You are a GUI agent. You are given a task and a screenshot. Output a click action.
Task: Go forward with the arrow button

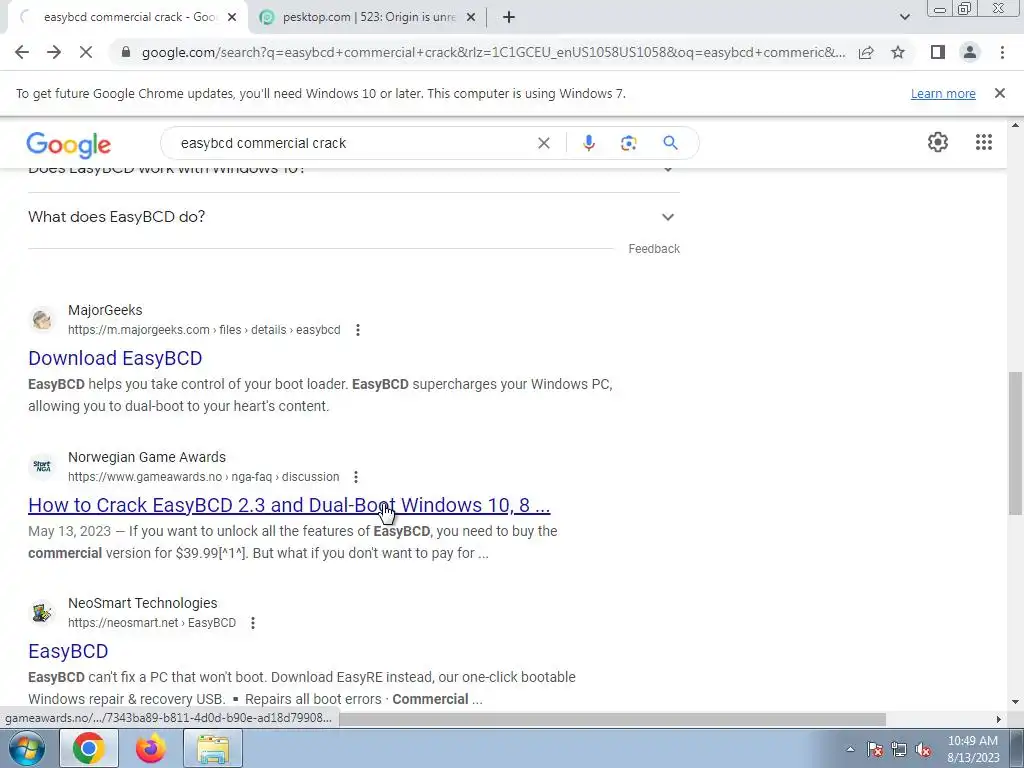54,52
